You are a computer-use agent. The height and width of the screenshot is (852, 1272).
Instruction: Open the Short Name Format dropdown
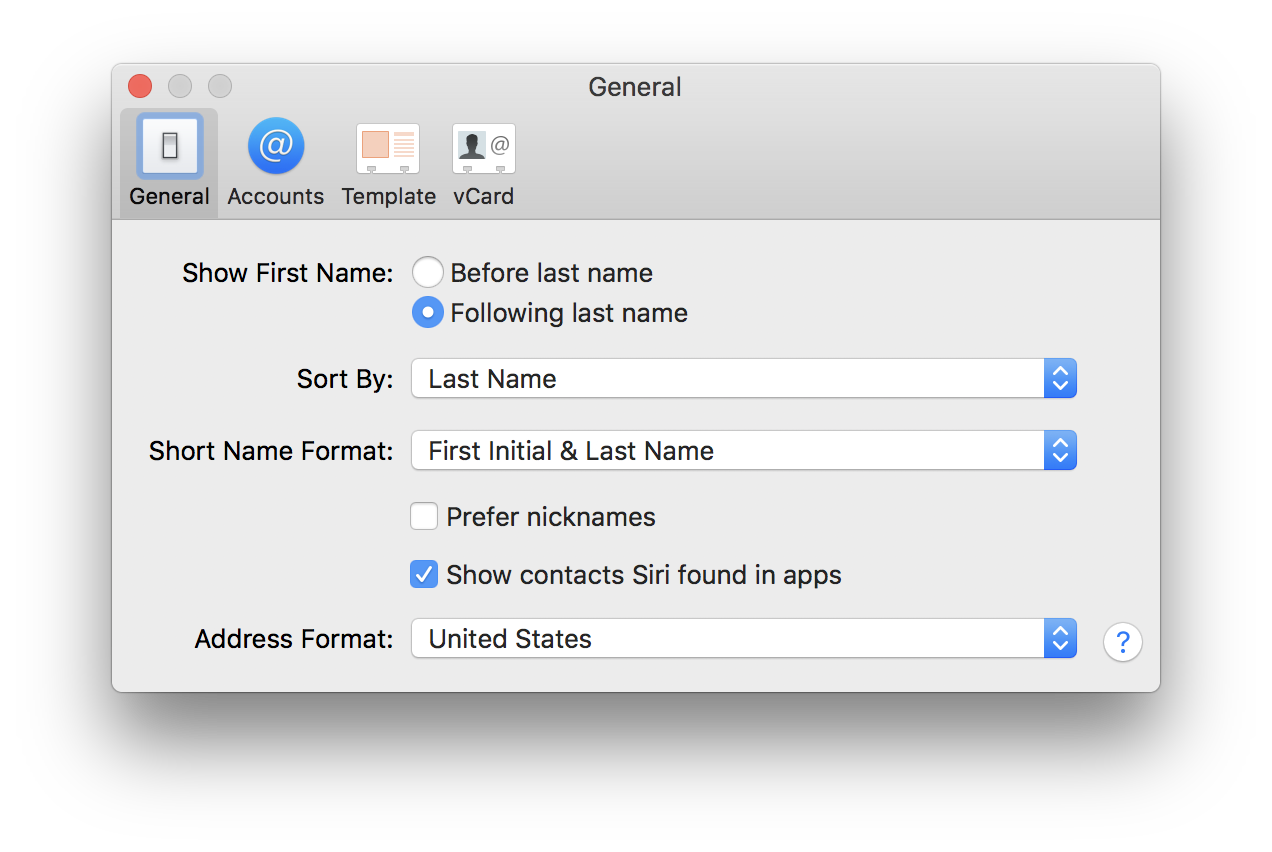click(744, 451)
